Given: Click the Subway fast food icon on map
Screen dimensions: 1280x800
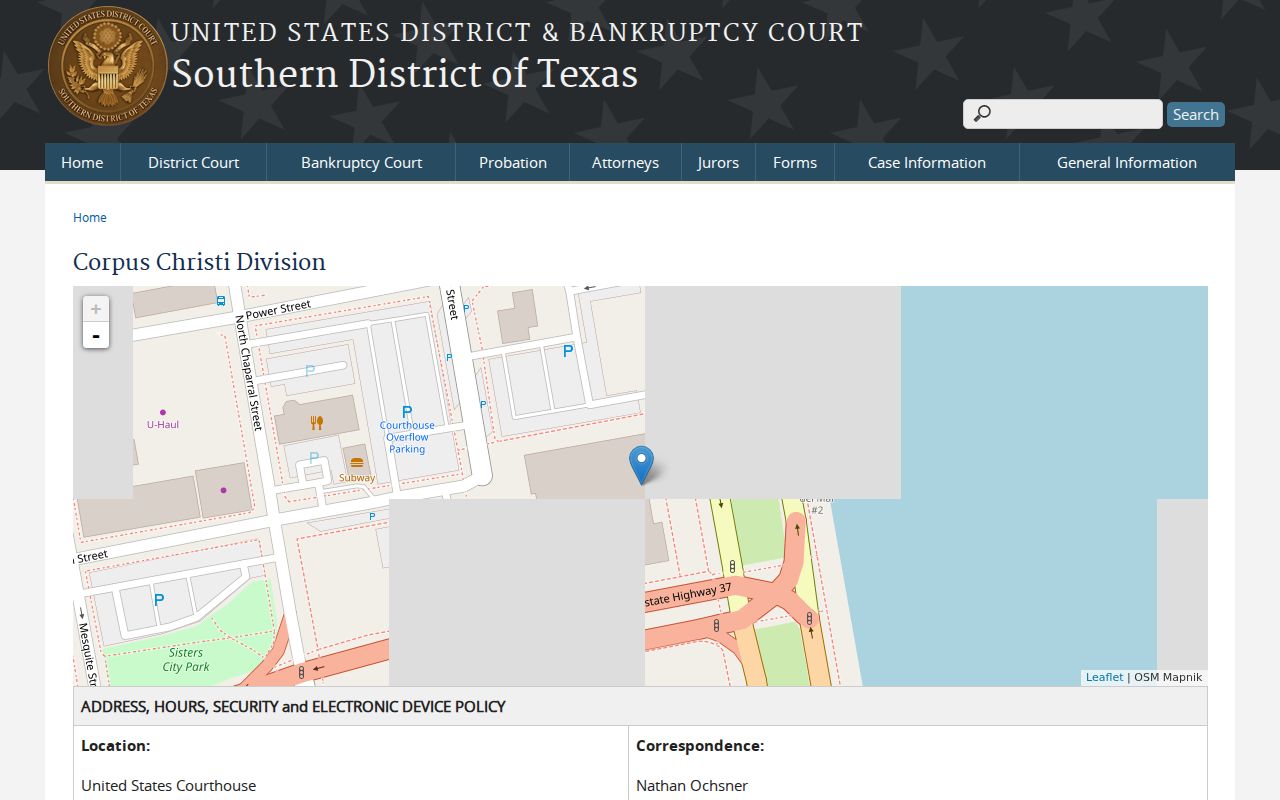Looking at the screenshot, I should pyautogui.click(x=357, y=463).
